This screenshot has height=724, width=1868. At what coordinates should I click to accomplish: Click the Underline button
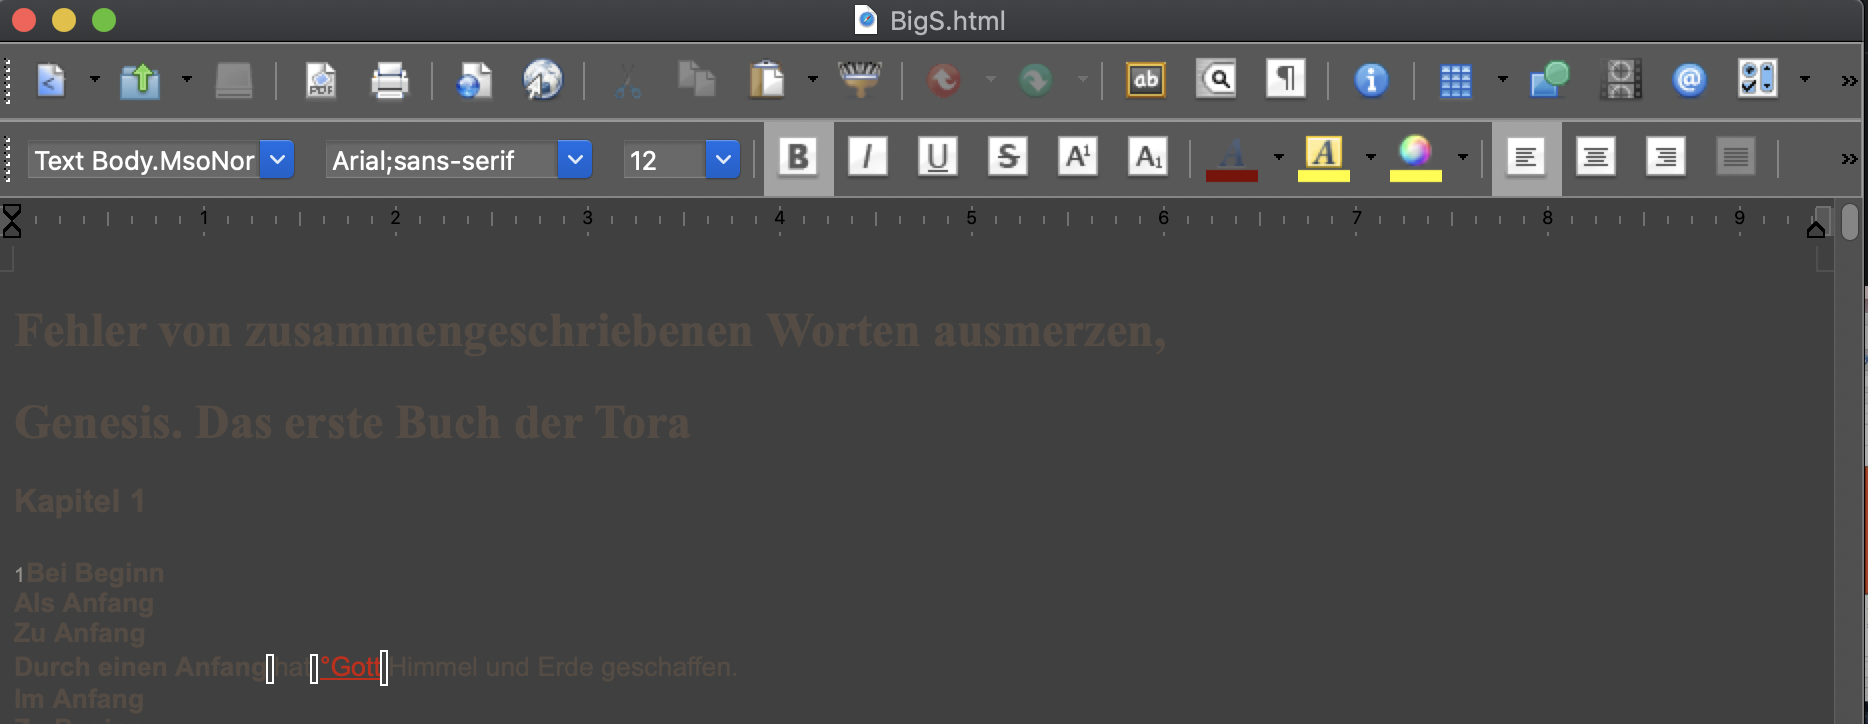click(x=937, y=158)
